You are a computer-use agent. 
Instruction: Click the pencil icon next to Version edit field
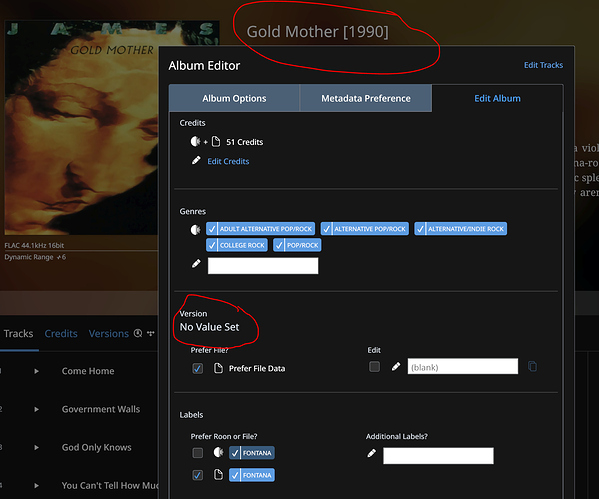(x=396, y=367)
